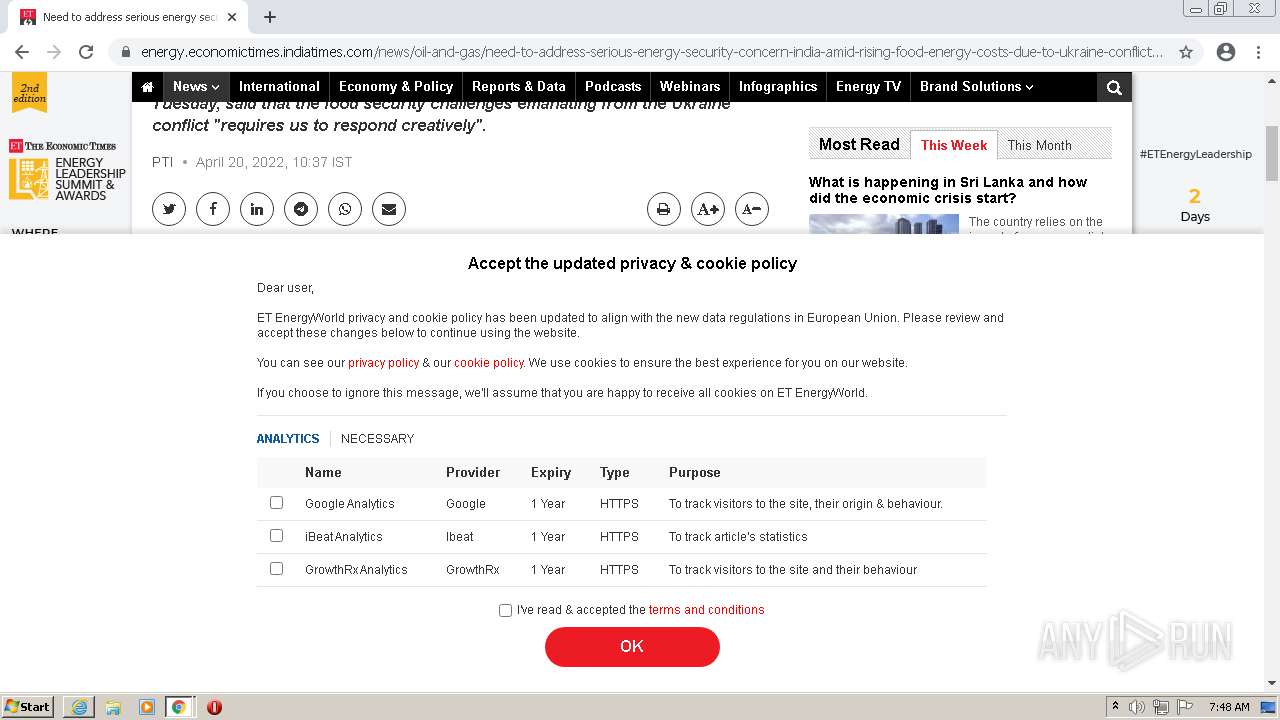Open Economy & Policy section

(396, 87)
